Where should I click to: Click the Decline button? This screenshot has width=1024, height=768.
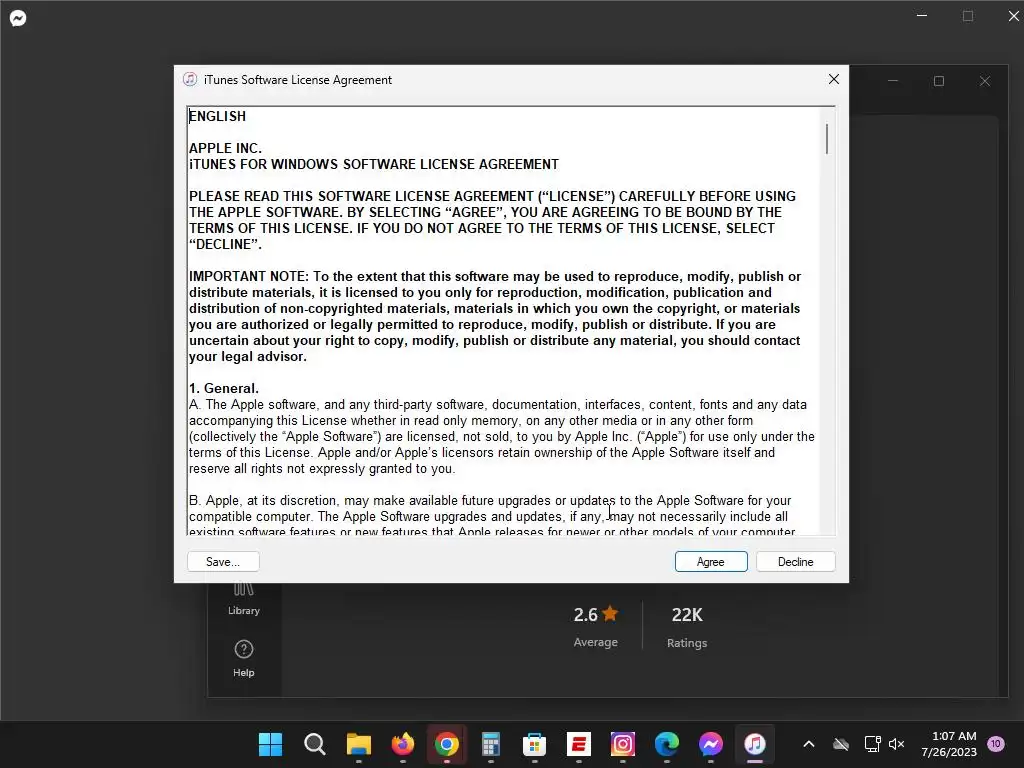(795, 562)
